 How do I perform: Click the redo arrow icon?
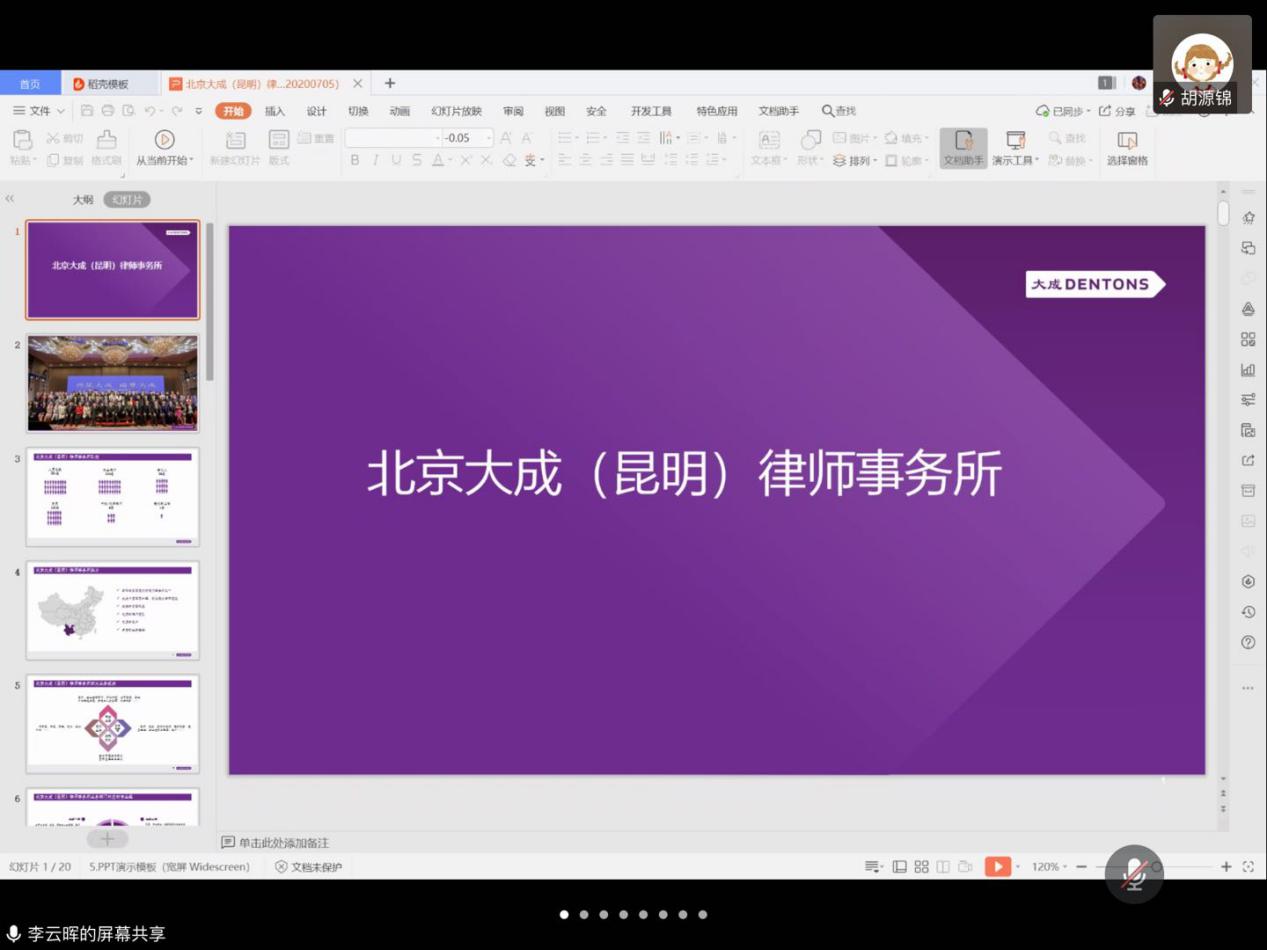177,111
